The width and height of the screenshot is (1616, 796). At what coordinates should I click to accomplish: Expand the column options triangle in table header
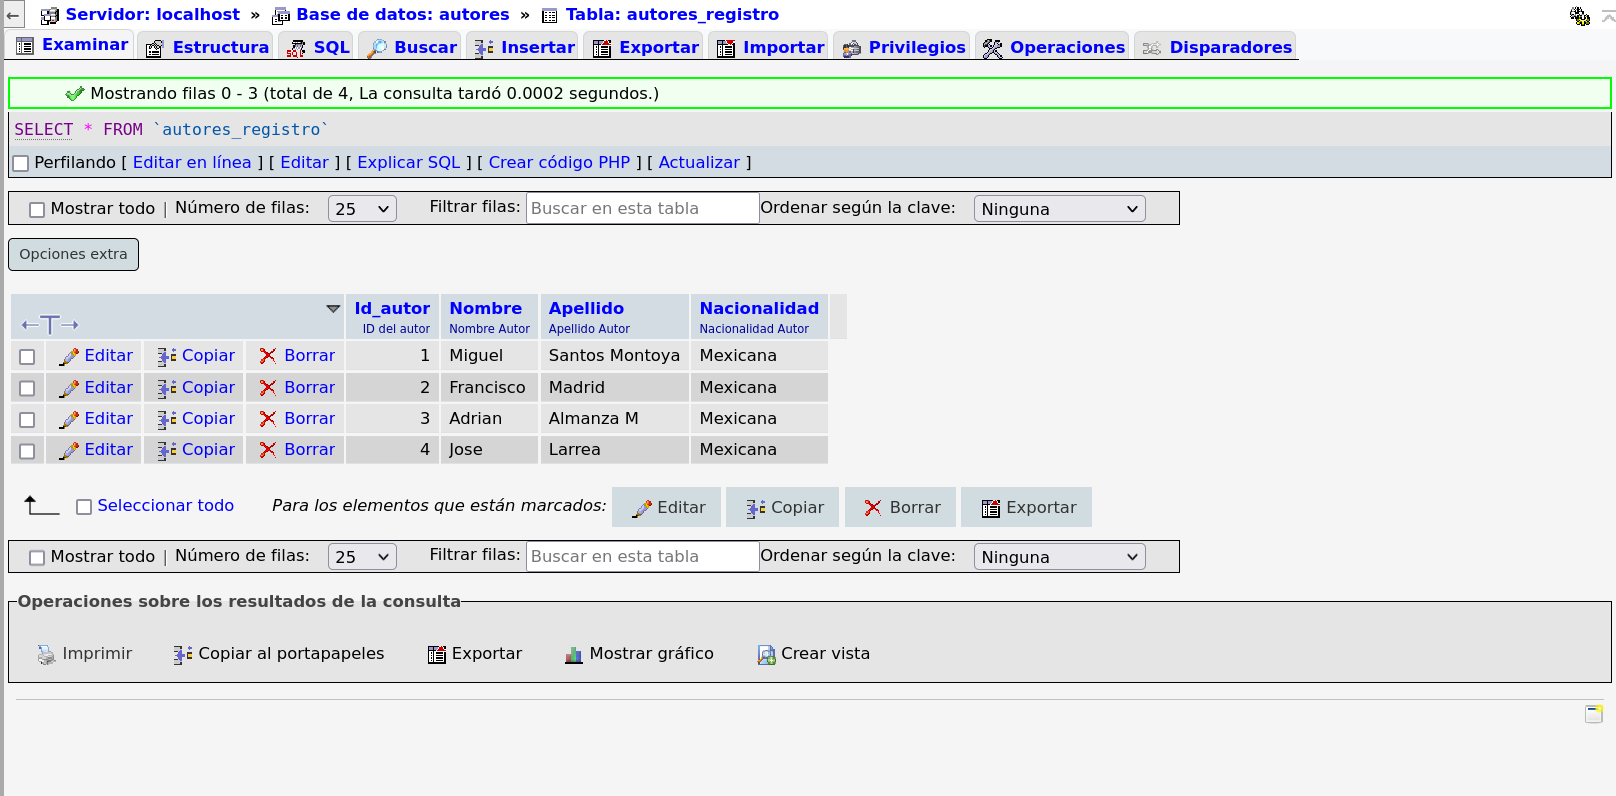click(333, 309)
